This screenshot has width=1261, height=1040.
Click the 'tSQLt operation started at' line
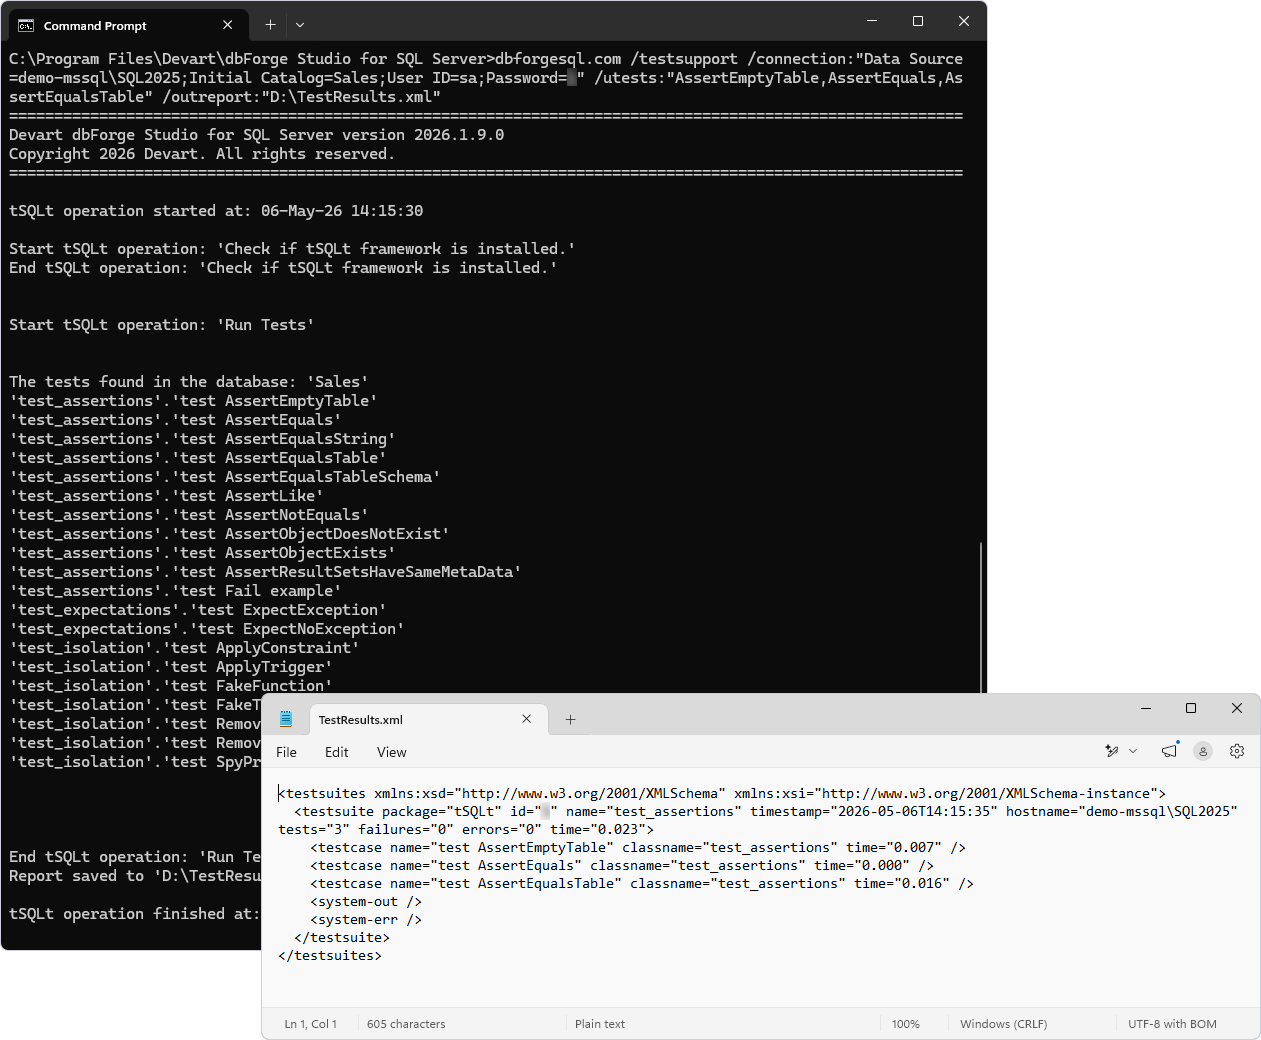216,211
